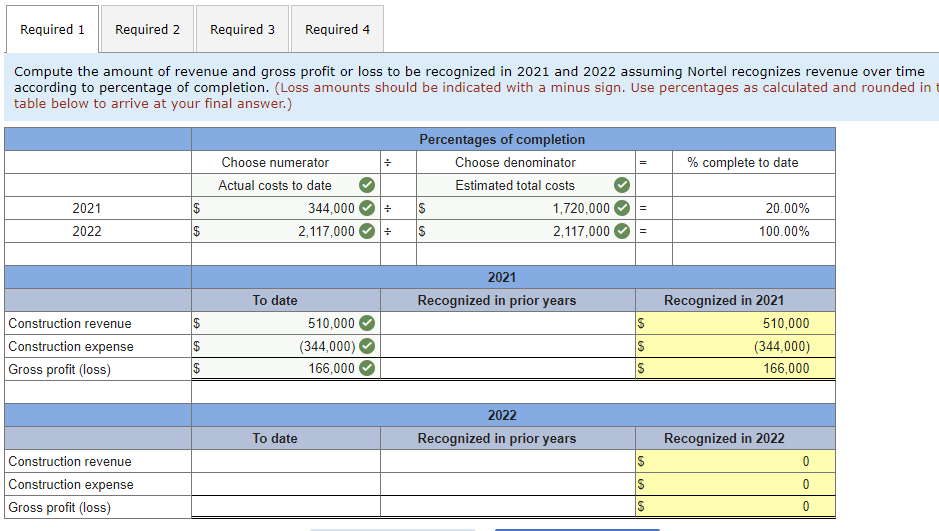Click checkmark next to 2,117,000 numerator for 2022

tap(367, 230)
